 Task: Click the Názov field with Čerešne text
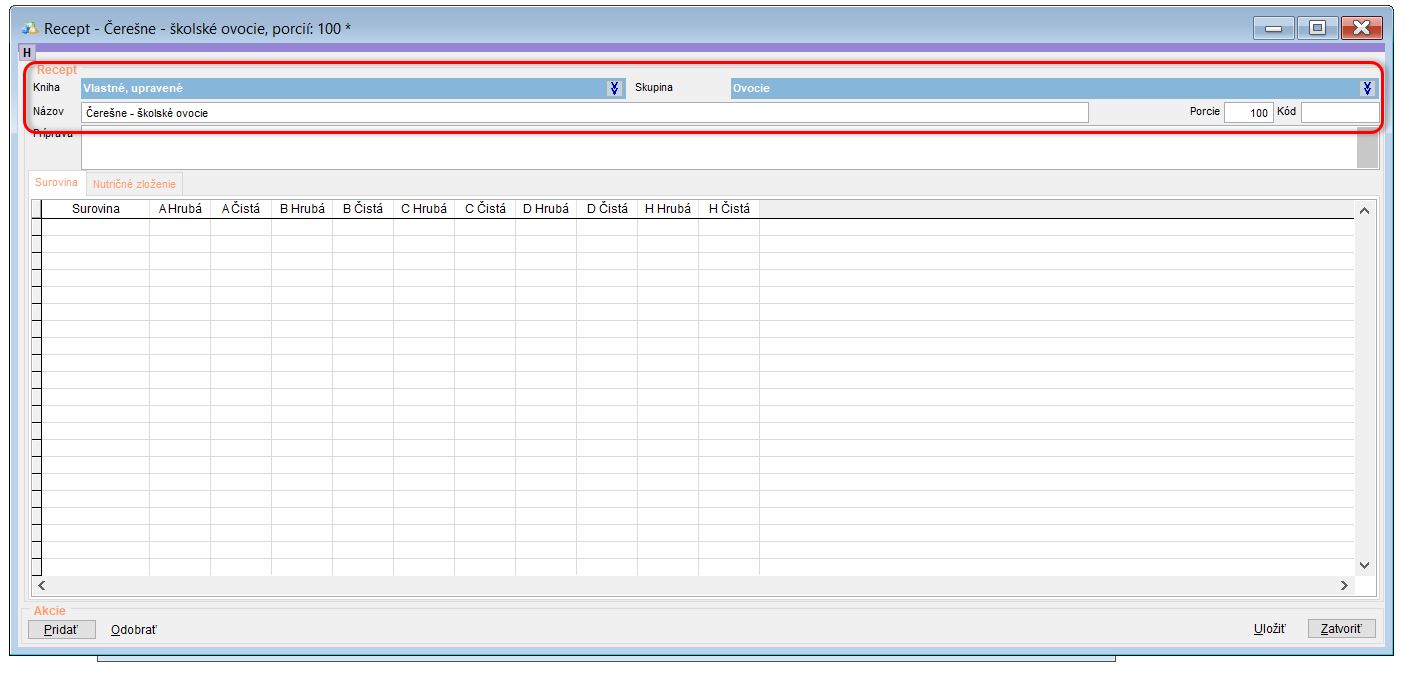584,113
